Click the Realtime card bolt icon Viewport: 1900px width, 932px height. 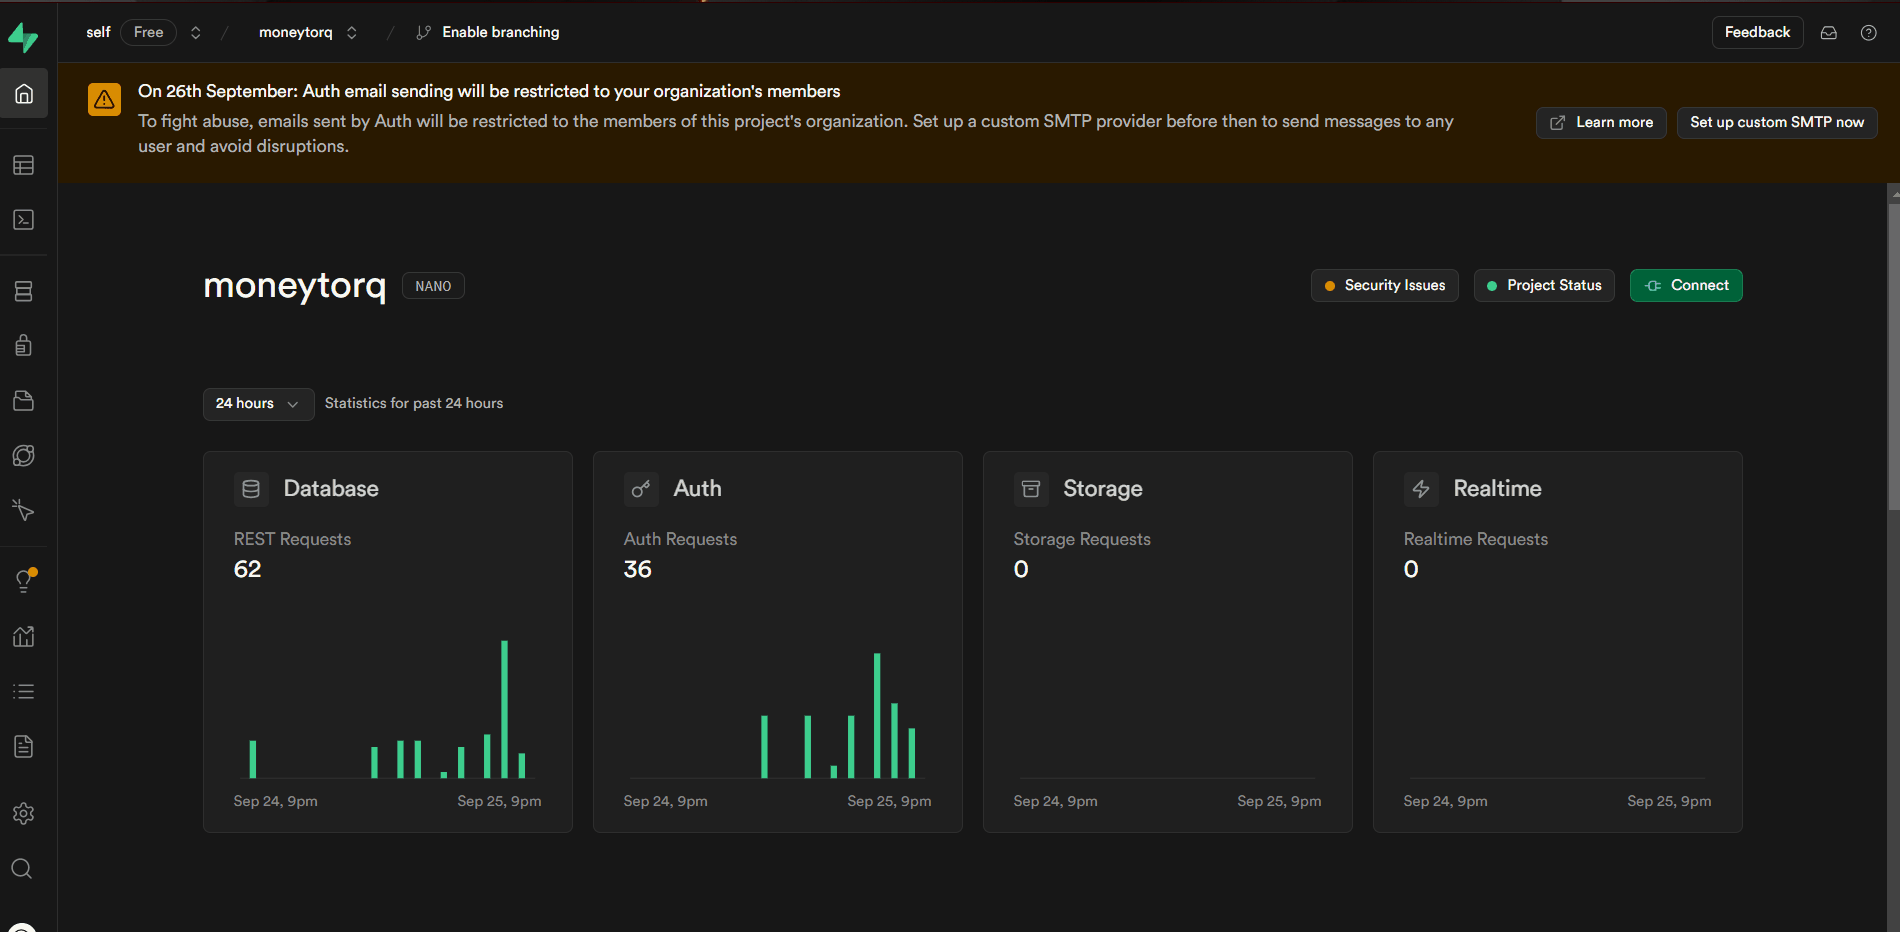[1421, 489]
